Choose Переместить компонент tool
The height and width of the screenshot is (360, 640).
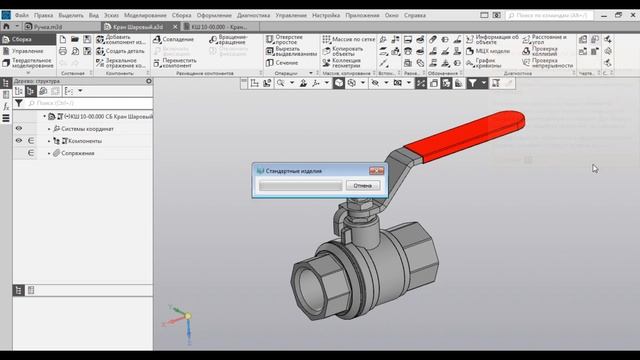coord(175,63)
